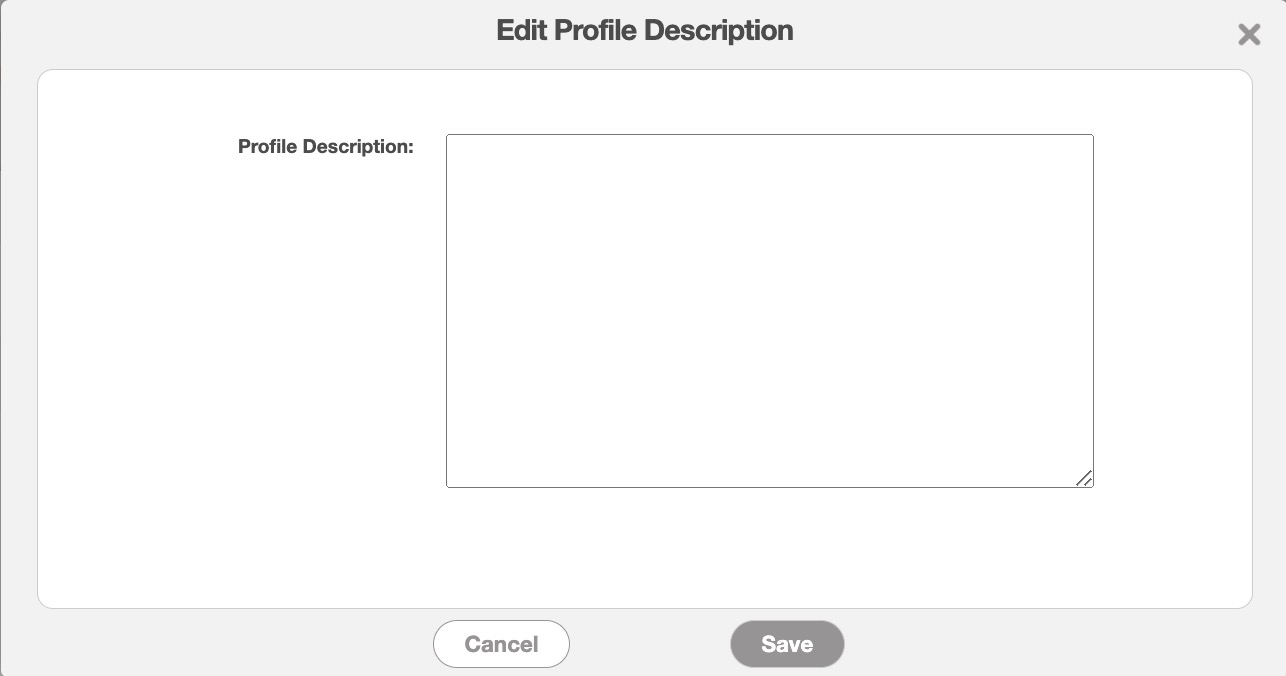Hit the close icon of the dialog

1249,35
